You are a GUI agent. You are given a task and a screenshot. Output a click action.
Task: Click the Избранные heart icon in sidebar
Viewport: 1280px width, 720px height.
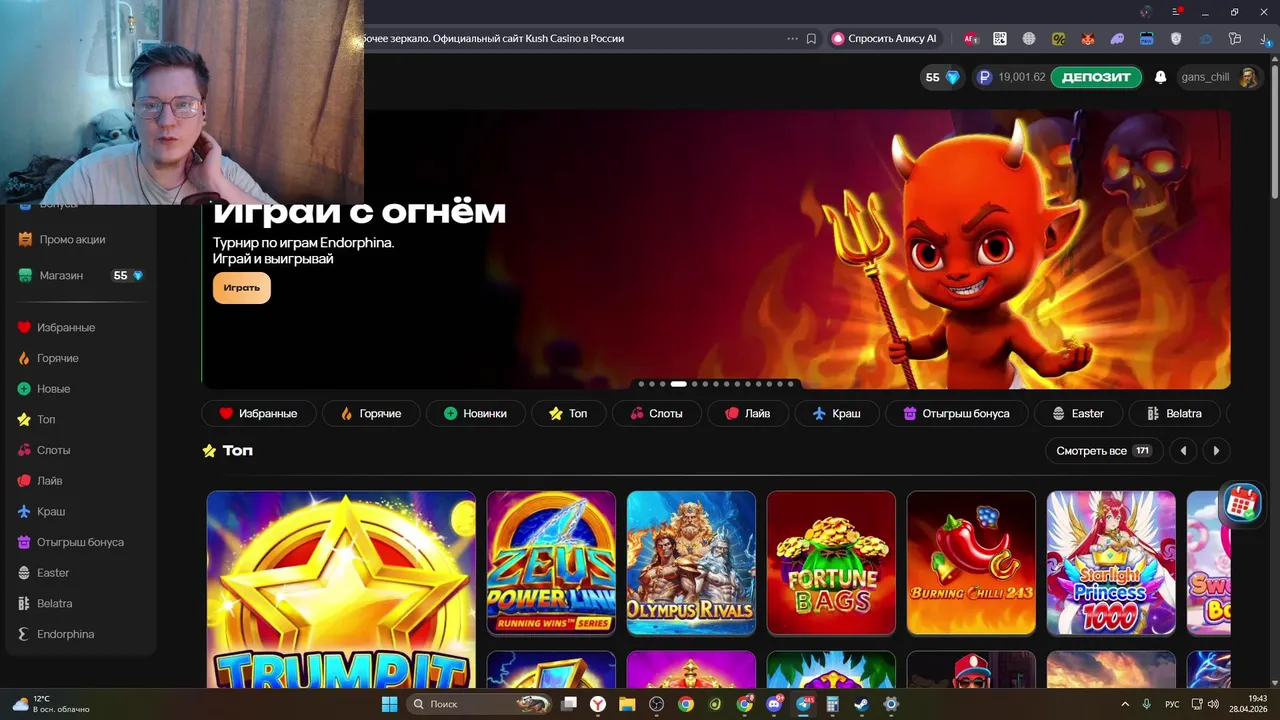click(25, 328)
